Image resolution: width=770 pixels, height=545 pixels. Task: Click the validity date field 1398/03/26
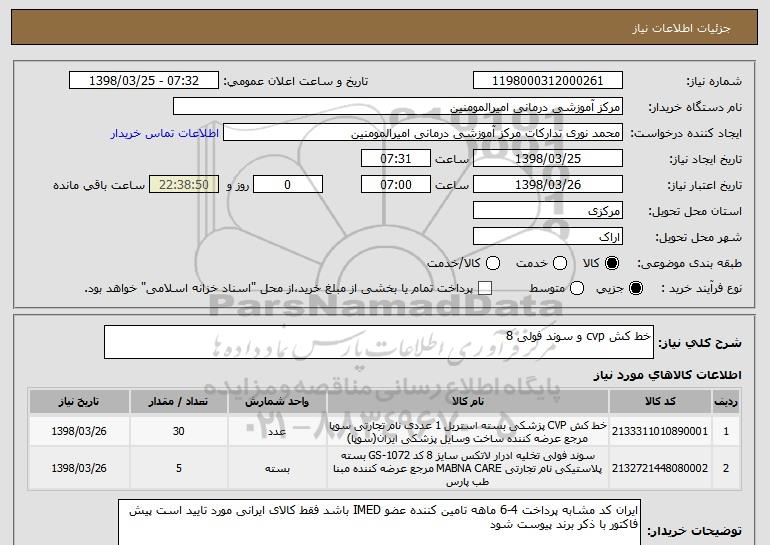(x=548, y=185)
